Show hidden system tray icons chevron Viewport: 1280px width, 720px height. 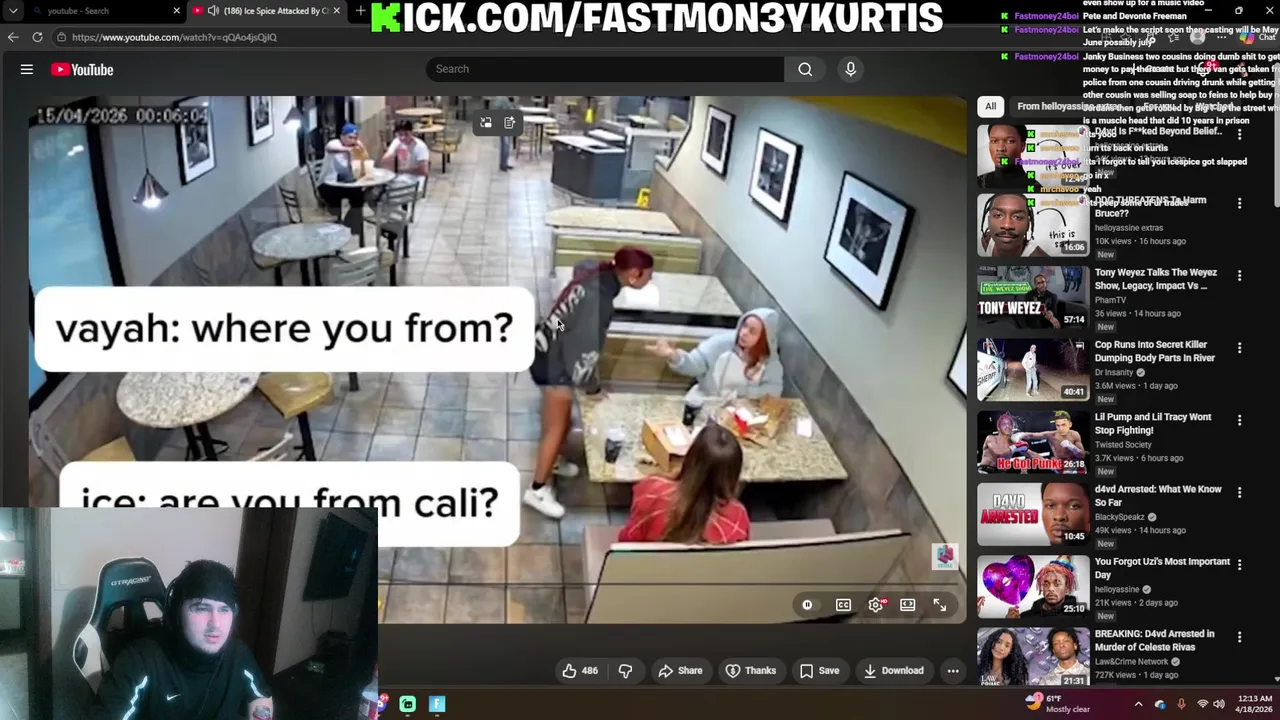[x=1138, y=704]
